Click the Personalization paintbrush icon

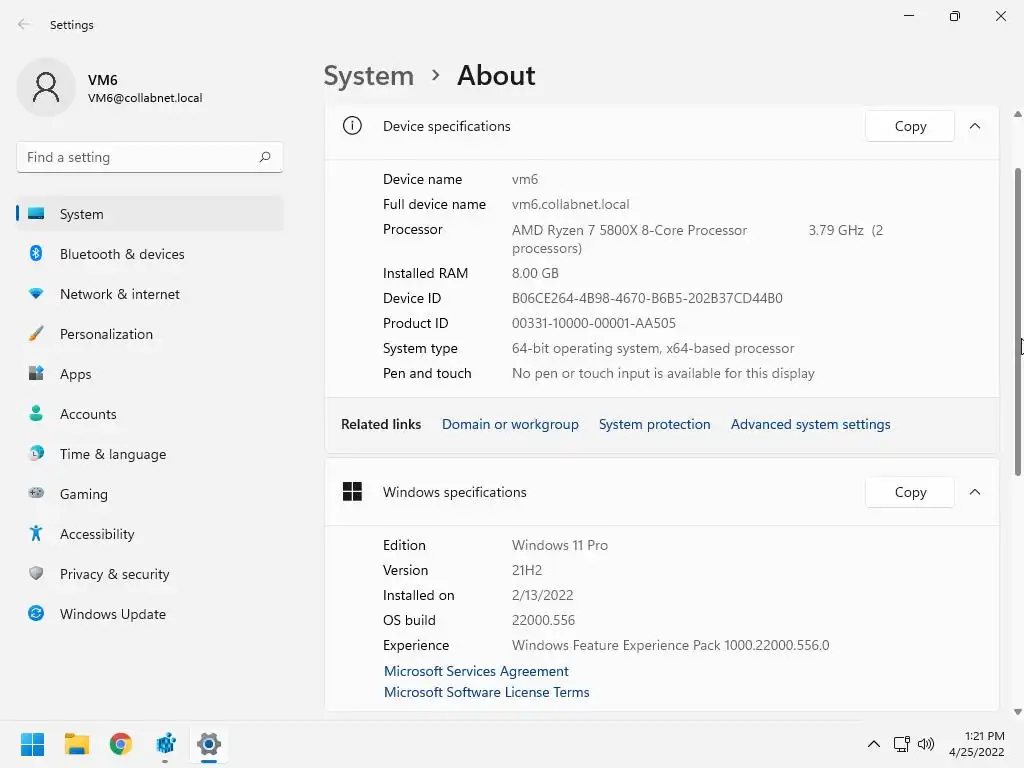click(x=36, y=334)
